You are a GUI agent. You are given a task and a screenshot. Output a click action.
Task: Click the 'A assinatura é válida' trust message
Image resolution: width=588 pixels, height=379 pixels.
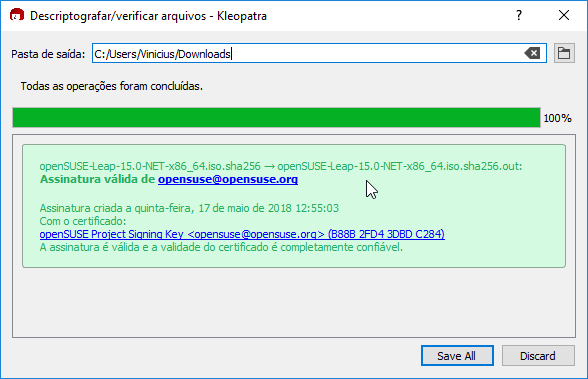(x=221, y=247)
